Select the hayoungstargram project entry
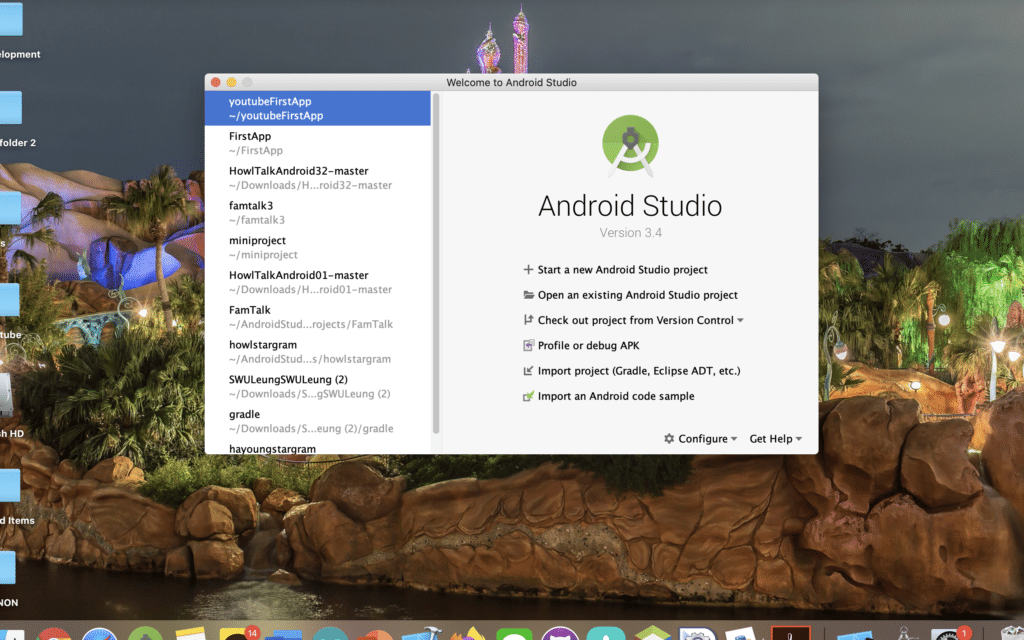The width and height of the screenshot is (1024, 640). pyautogui.click(x=317, y=447)
